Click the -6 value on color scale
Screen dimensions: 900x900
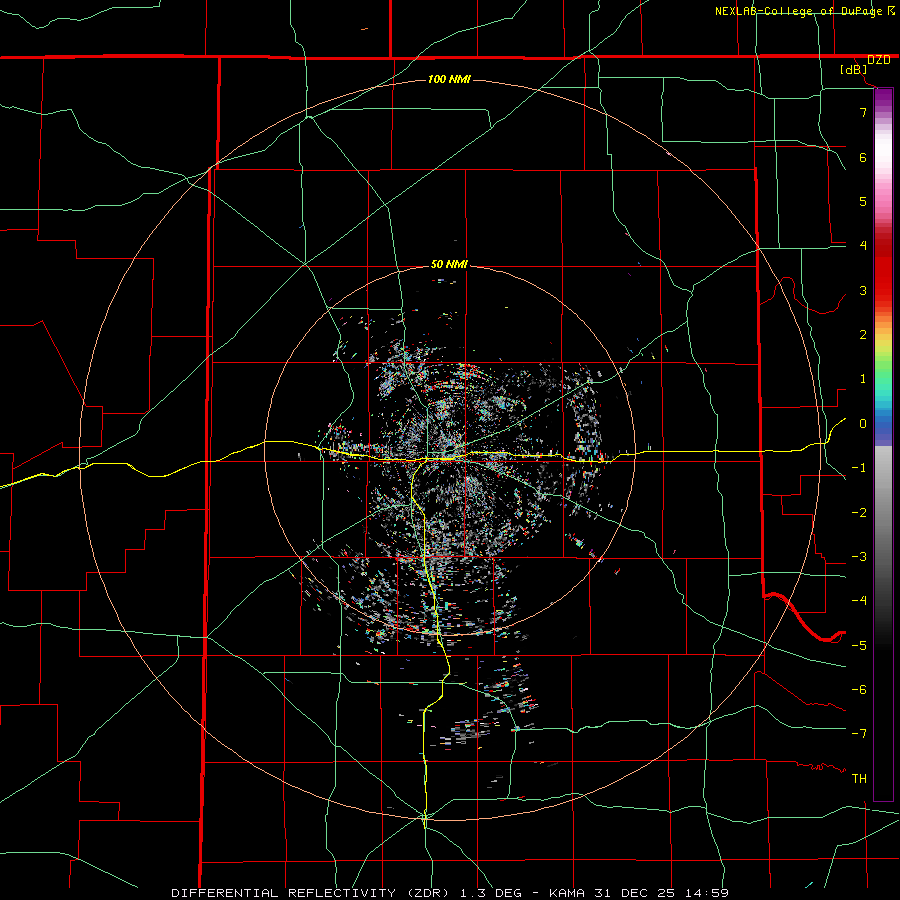coord(859,689)
